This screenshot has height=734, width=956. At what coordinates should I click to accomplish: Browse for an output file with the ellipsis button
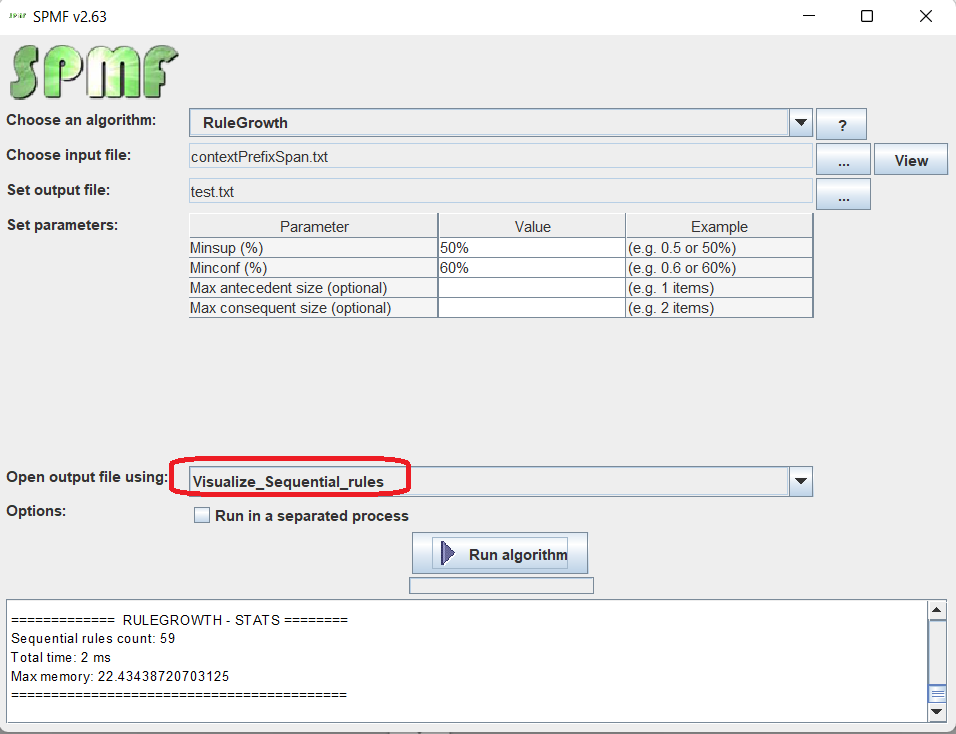(843, 195)
